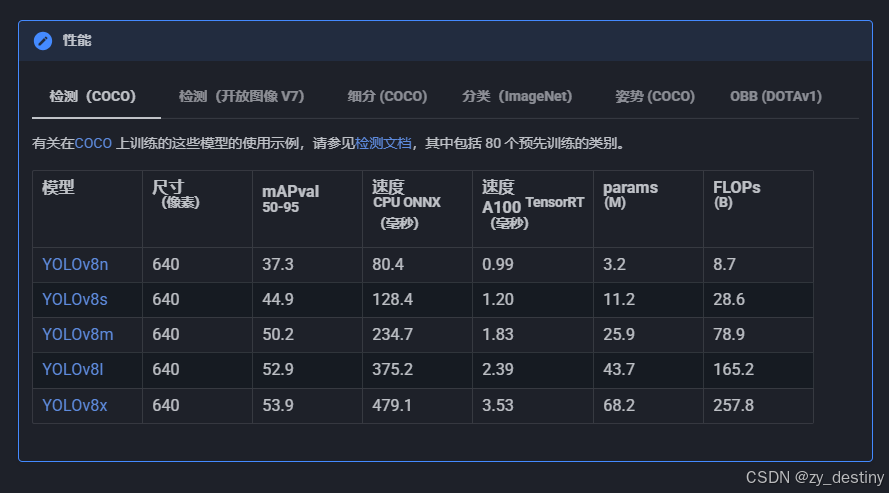Screen dimensions: 889x493
Task: Click the 640 size in YOLOv8x row
Action: (166, 406)
